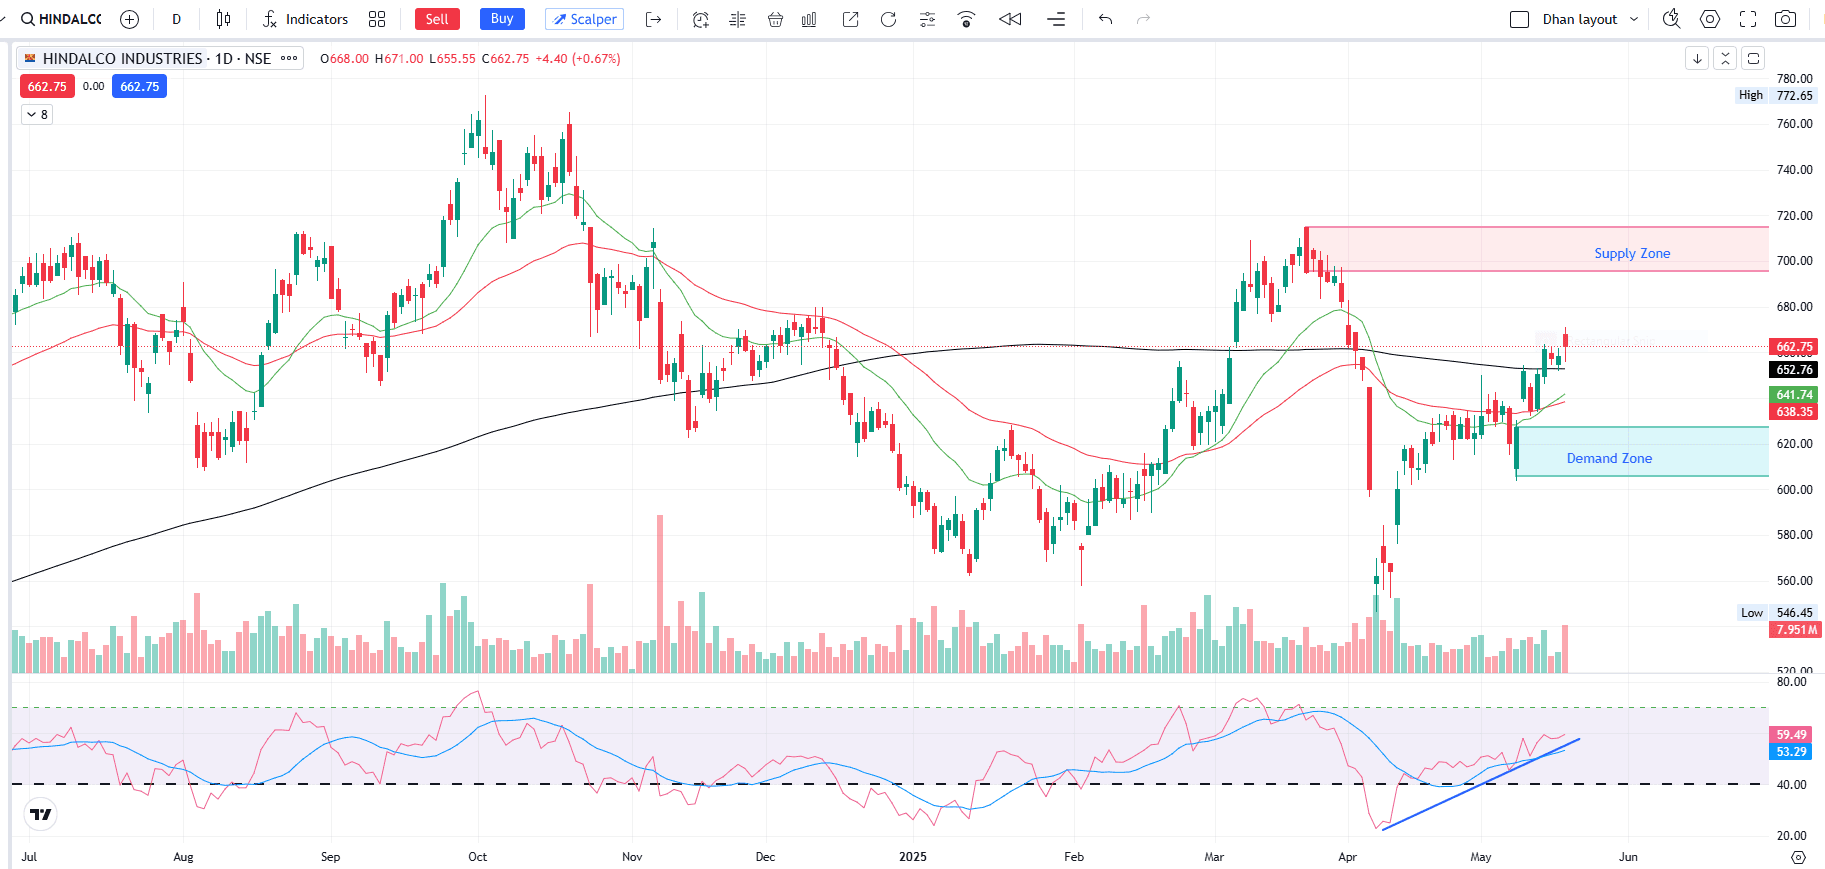Expand the Dhan layout dropdown arrow

coord(1634,19)
